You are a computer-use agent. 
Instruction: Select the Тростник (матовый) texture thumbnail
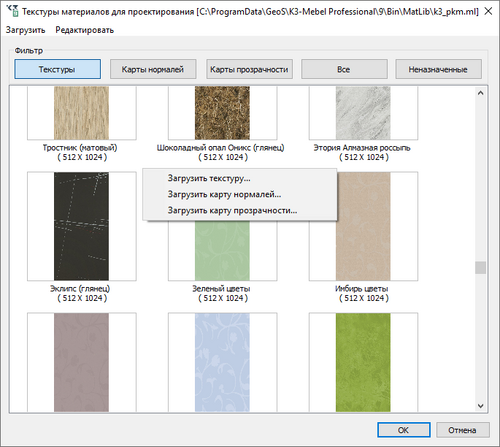(82, 113)
